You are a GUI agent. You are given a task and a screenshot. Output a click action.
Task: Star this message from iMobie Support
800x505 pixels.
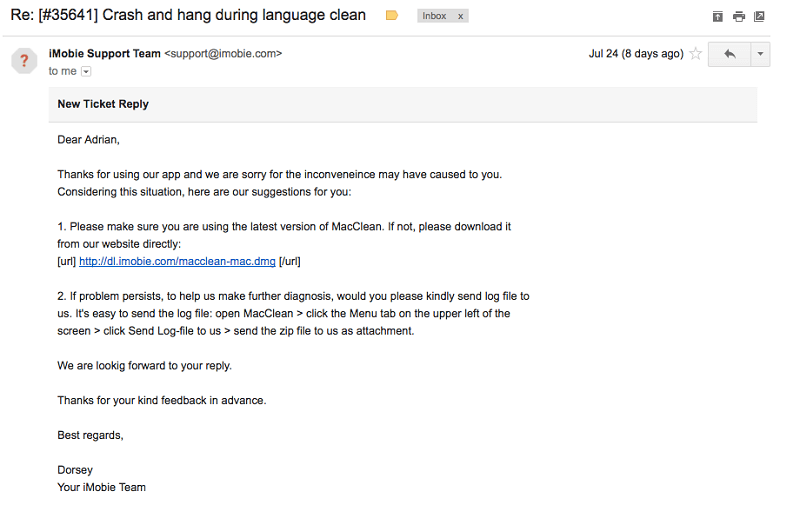695,54
